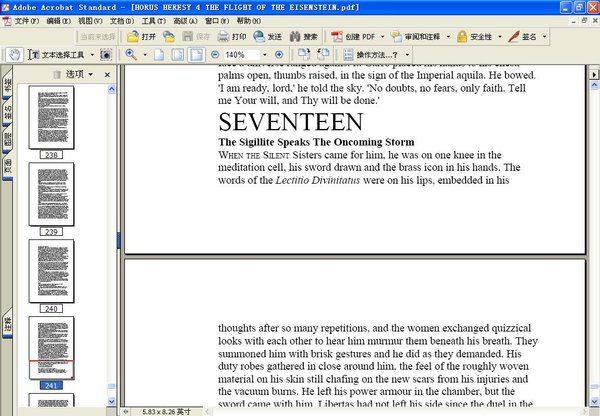600x416 pixels.
Task: Click the Search (搜索) binoculars button
Action: coord(303,36)
